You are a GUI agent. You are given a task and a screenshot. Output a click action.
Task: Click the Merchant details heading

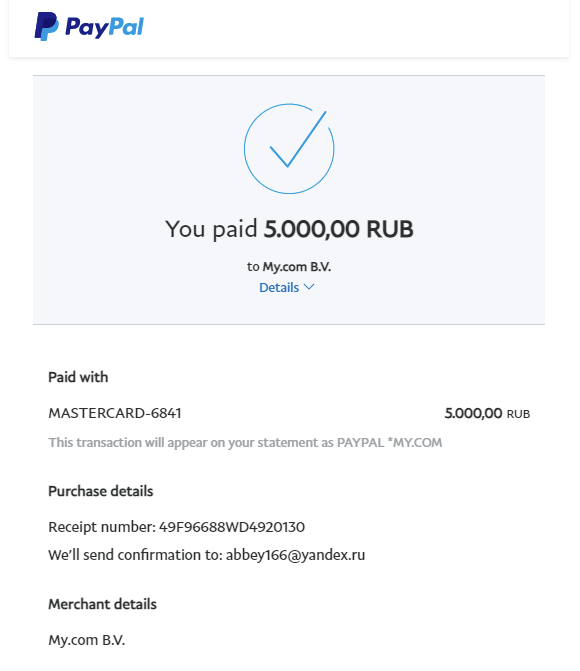coord(102,604)
